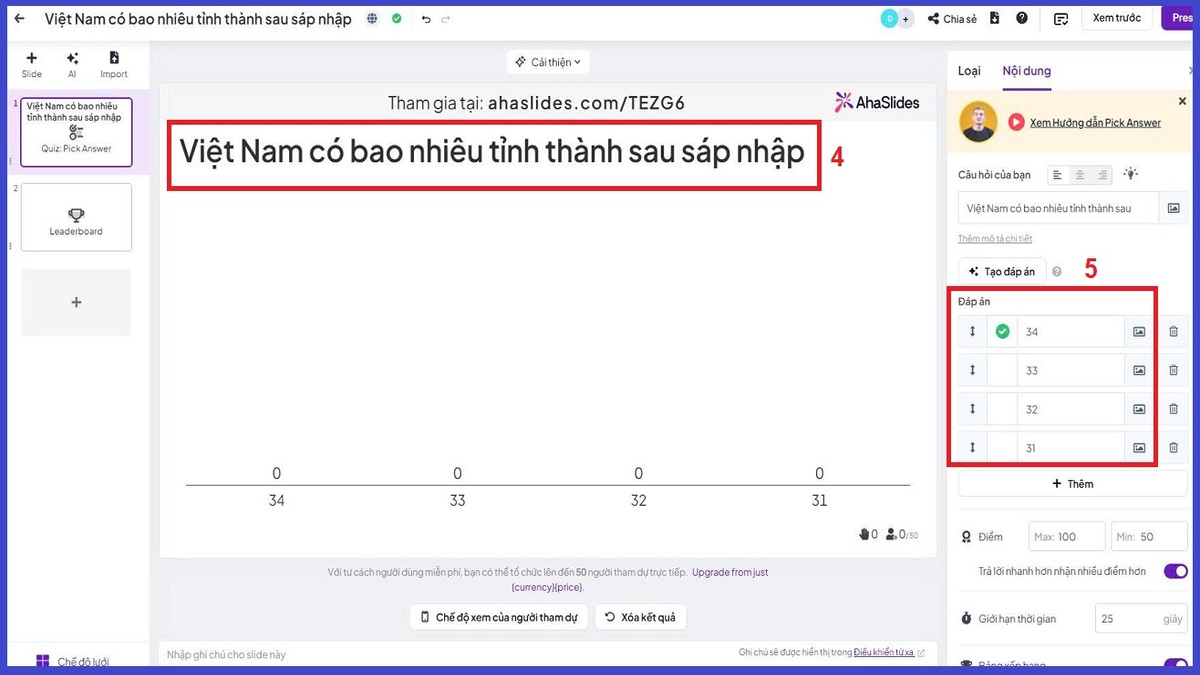
Task: Add a new Slide from the sidebar
Action: coord(32,65)
